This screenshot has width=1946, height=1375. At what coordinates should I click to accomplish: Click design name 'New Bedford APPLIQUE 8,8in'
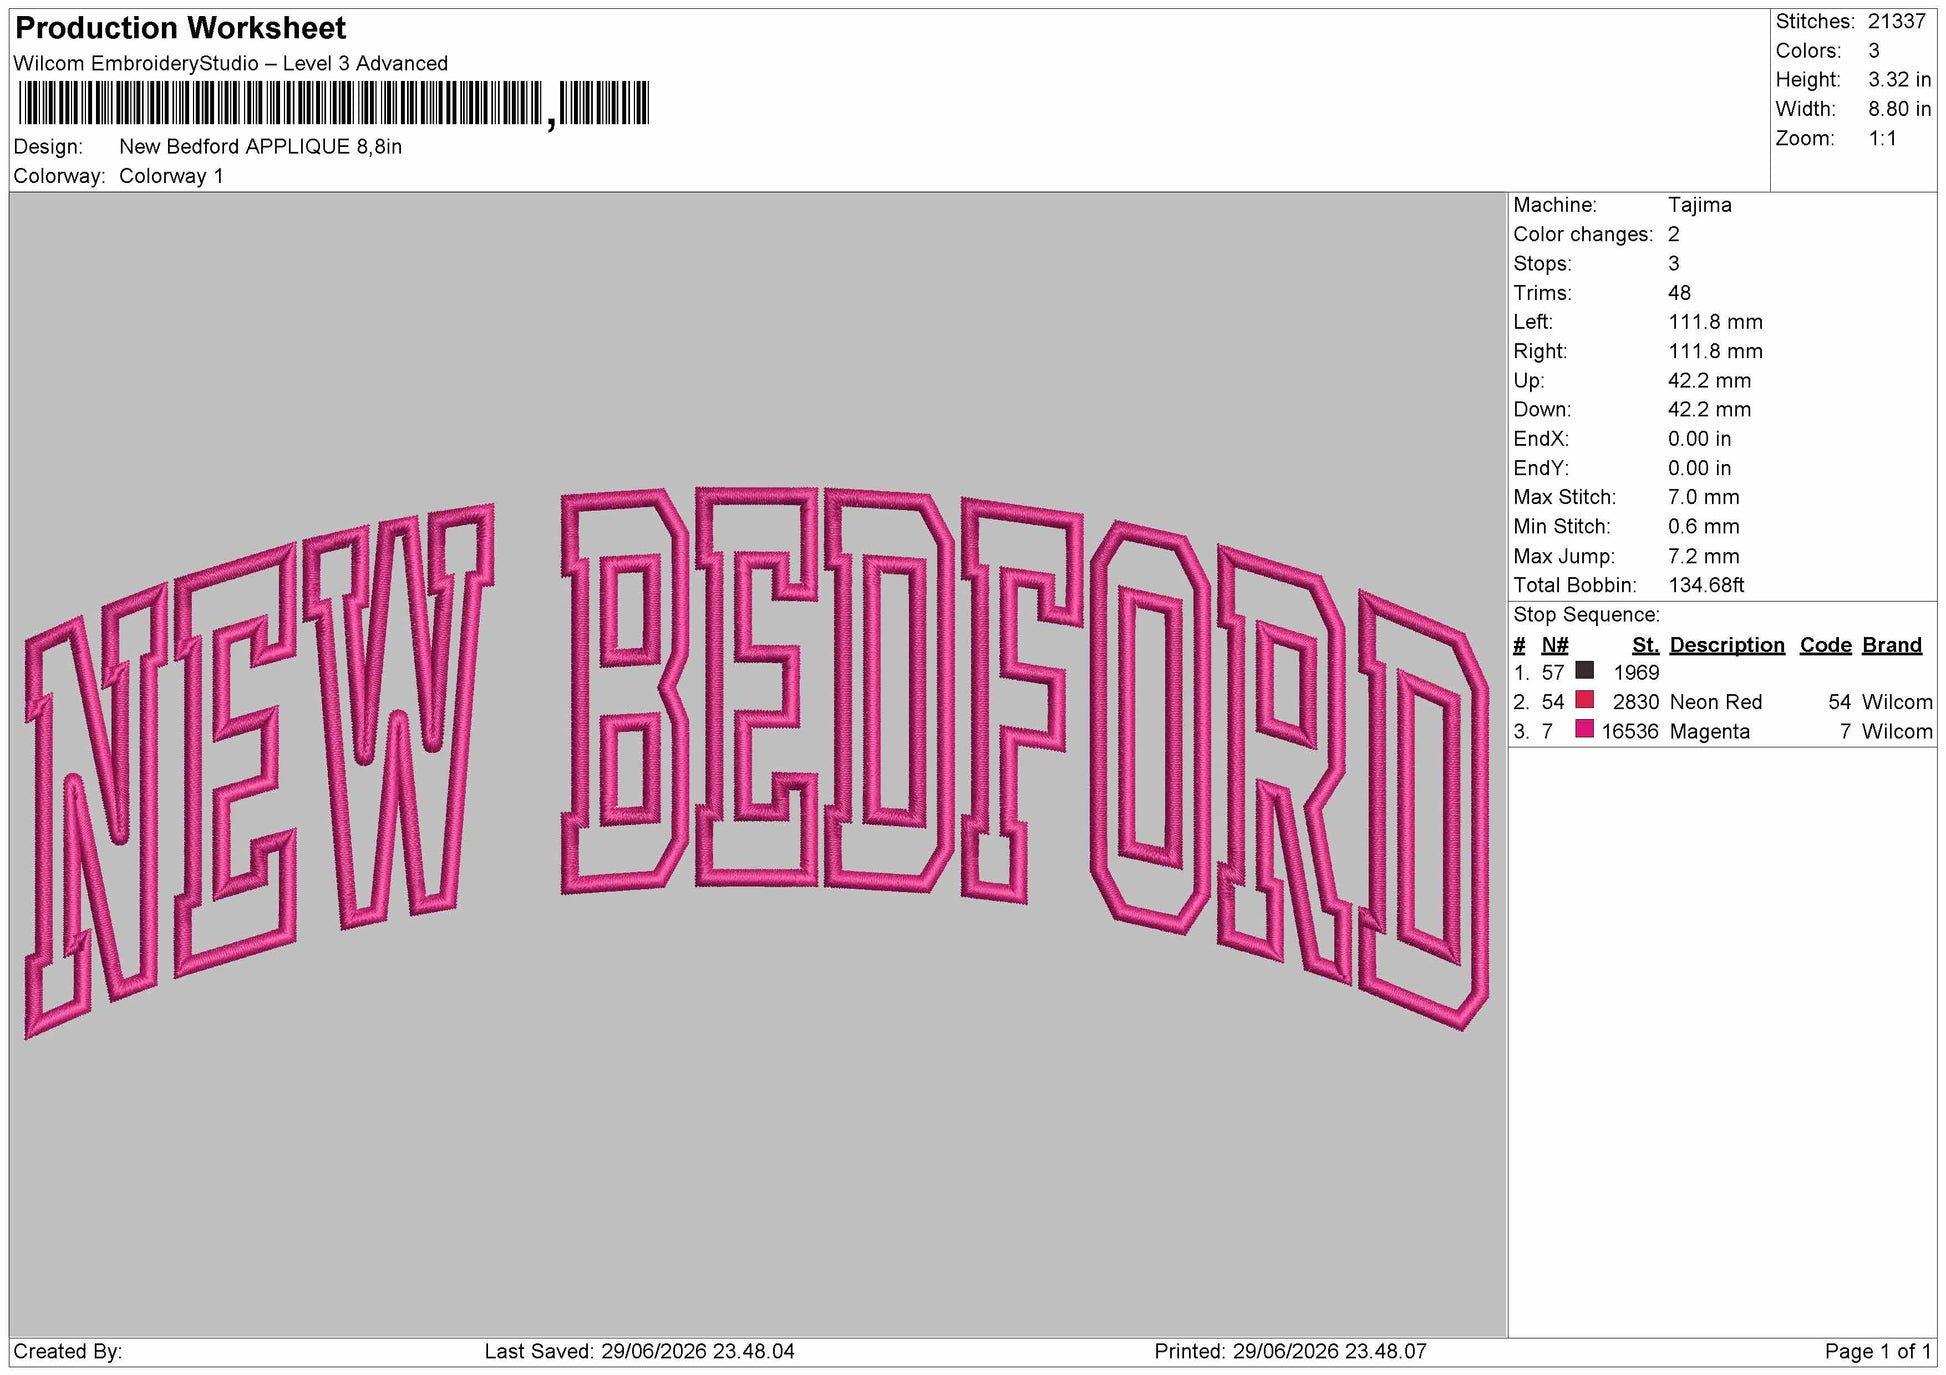[260, 147]
